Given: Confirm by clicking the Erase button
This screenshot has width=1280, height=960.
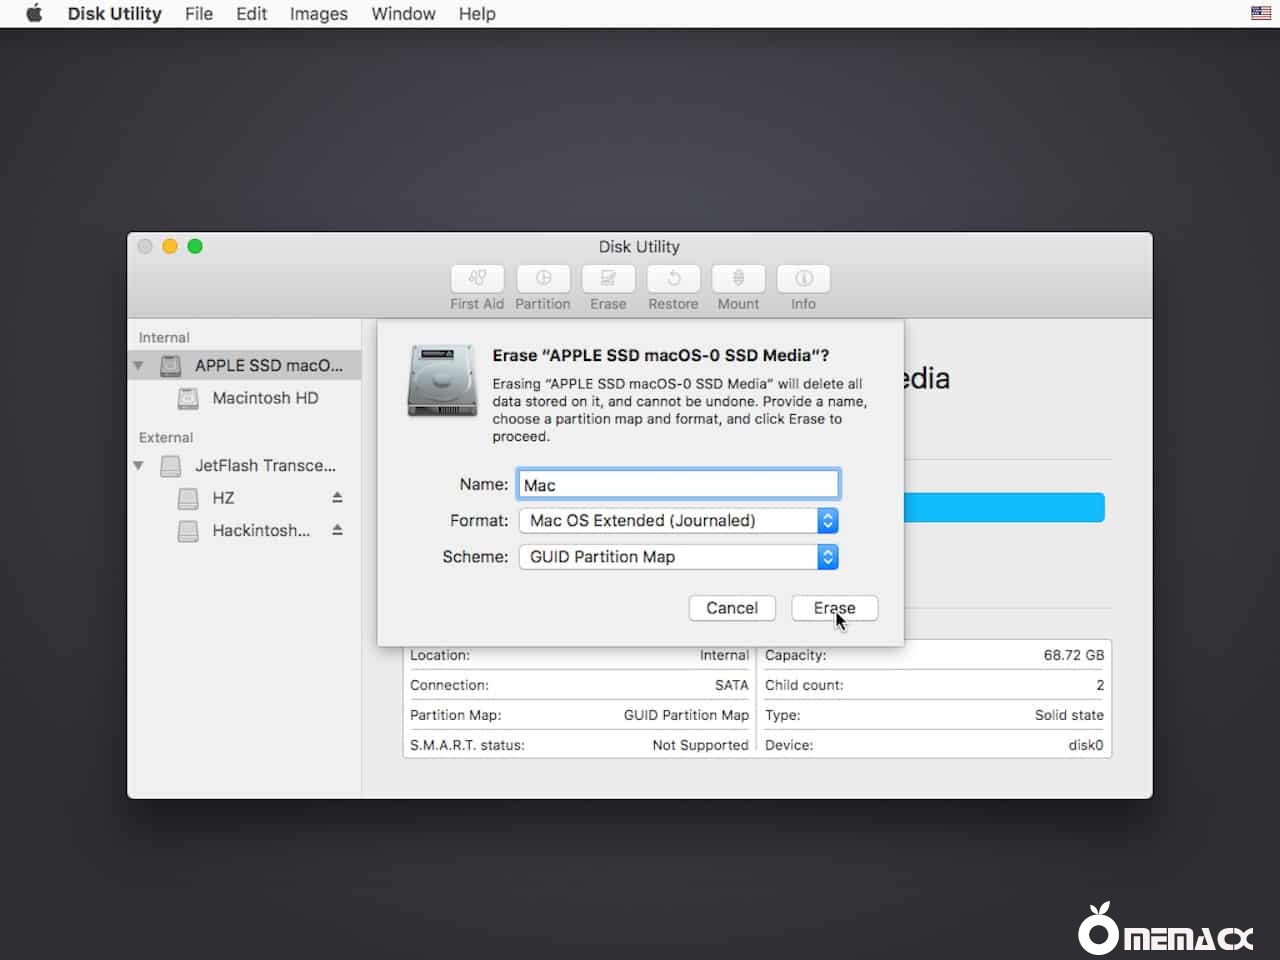Looking at the screenshot, I should pos(834,608).
